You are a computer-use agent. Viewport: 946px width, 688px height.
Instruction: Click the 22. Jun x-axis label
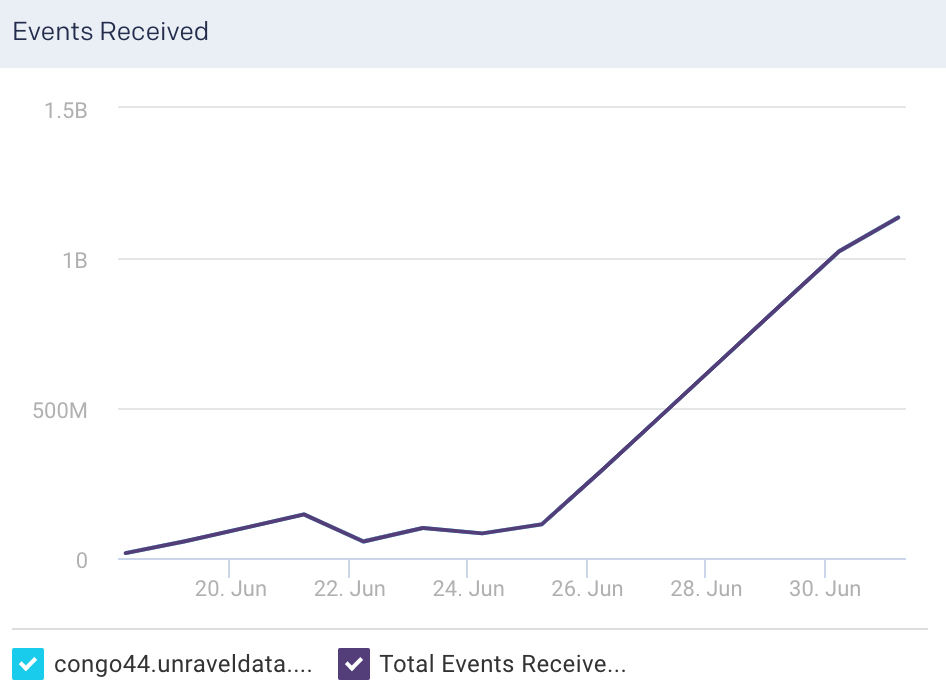click(x=349, y=588)
